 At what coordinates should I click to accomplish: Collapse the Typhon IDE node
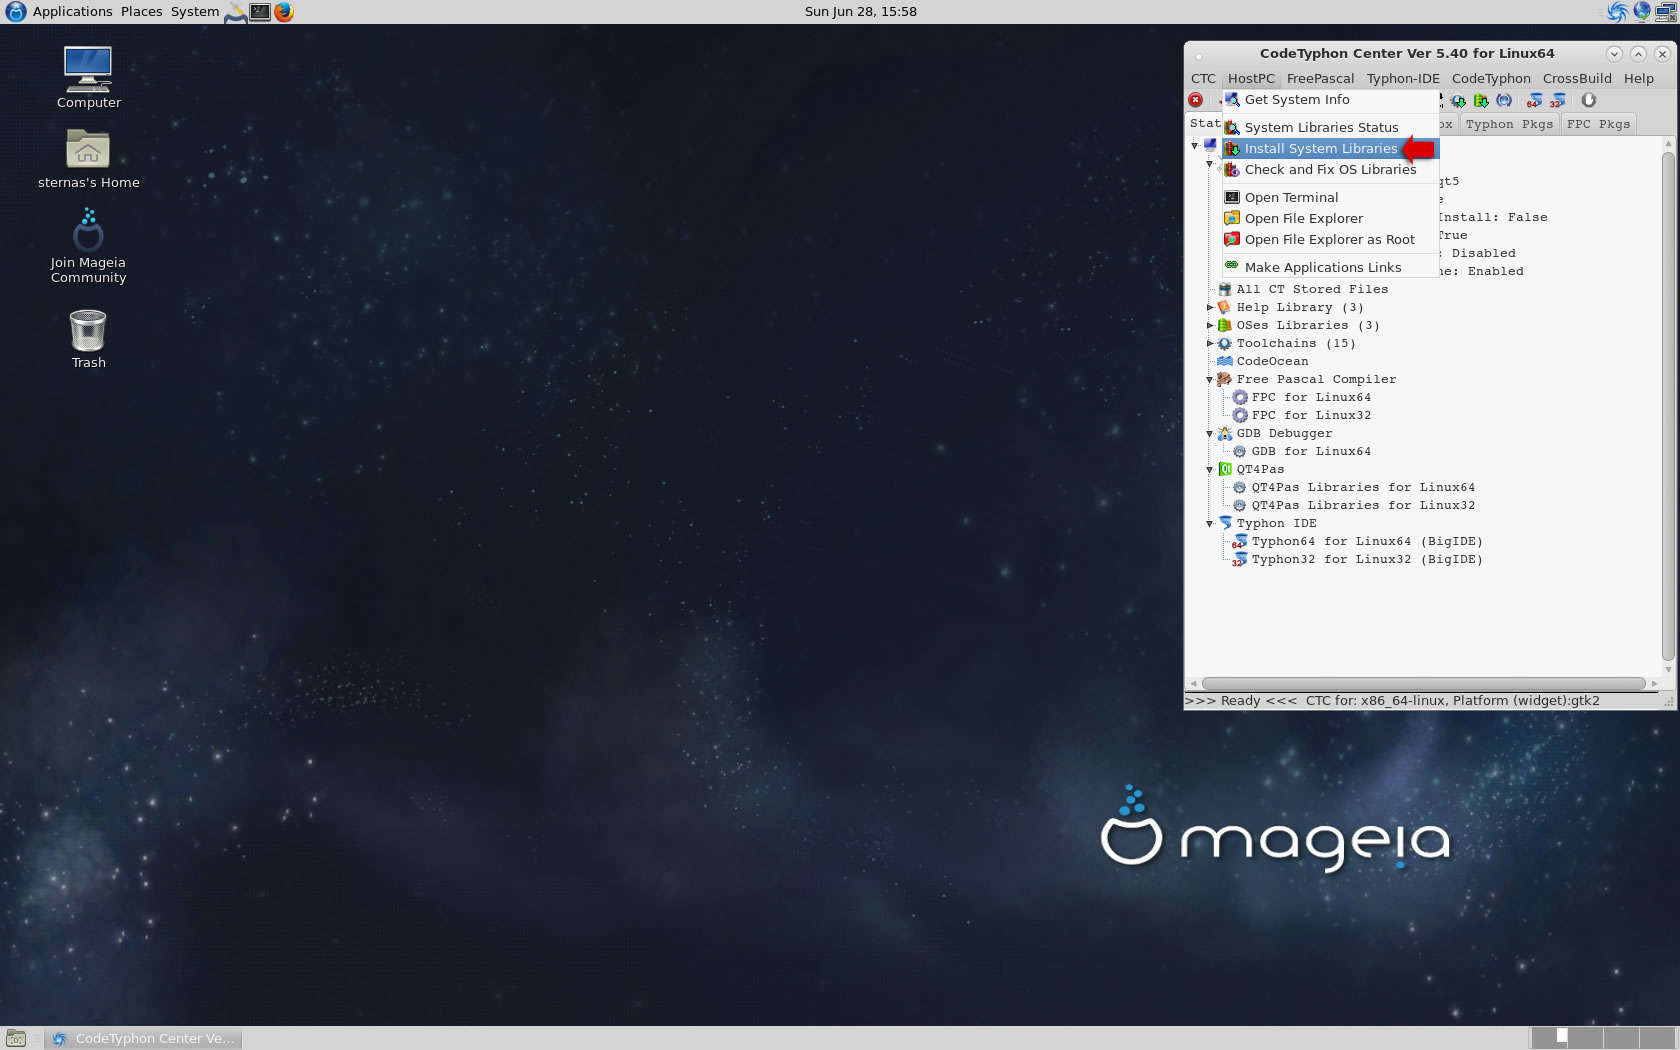(x=1210, y=524)
